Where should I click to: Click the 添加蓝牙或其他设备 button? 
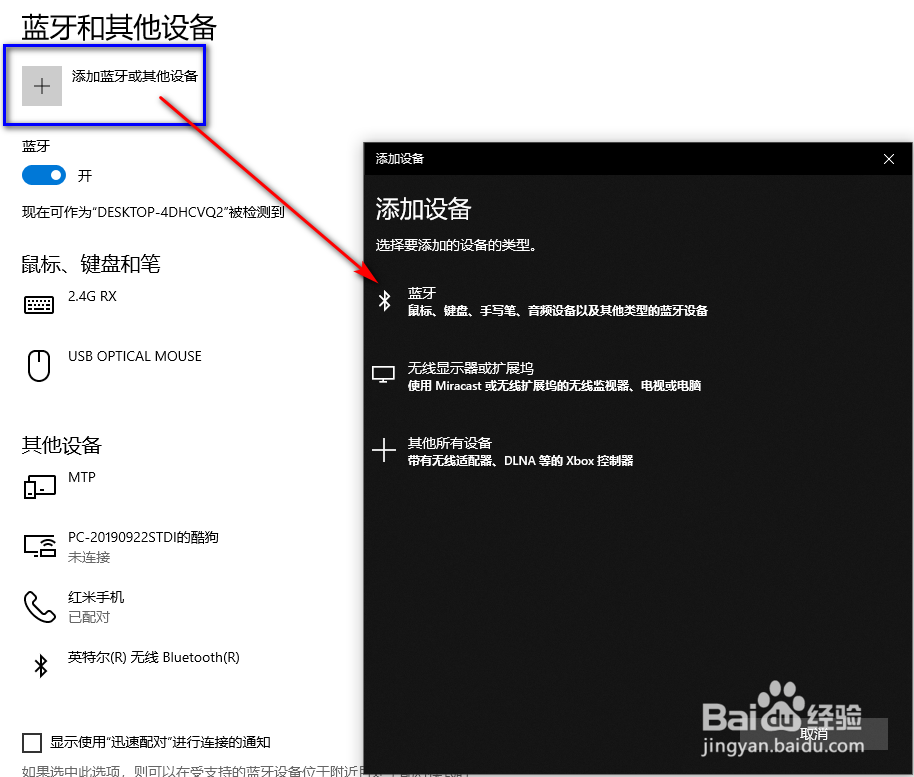(105, 85)
